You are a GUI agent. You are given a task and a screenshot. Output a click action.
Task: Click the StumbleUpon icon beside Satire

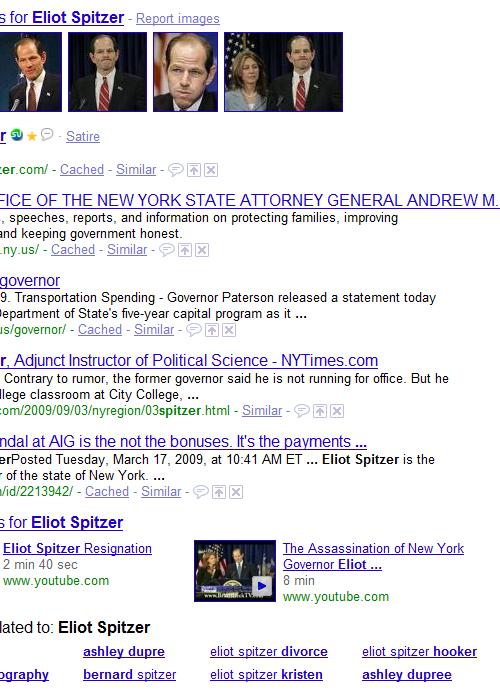click(x=17, y=135)
